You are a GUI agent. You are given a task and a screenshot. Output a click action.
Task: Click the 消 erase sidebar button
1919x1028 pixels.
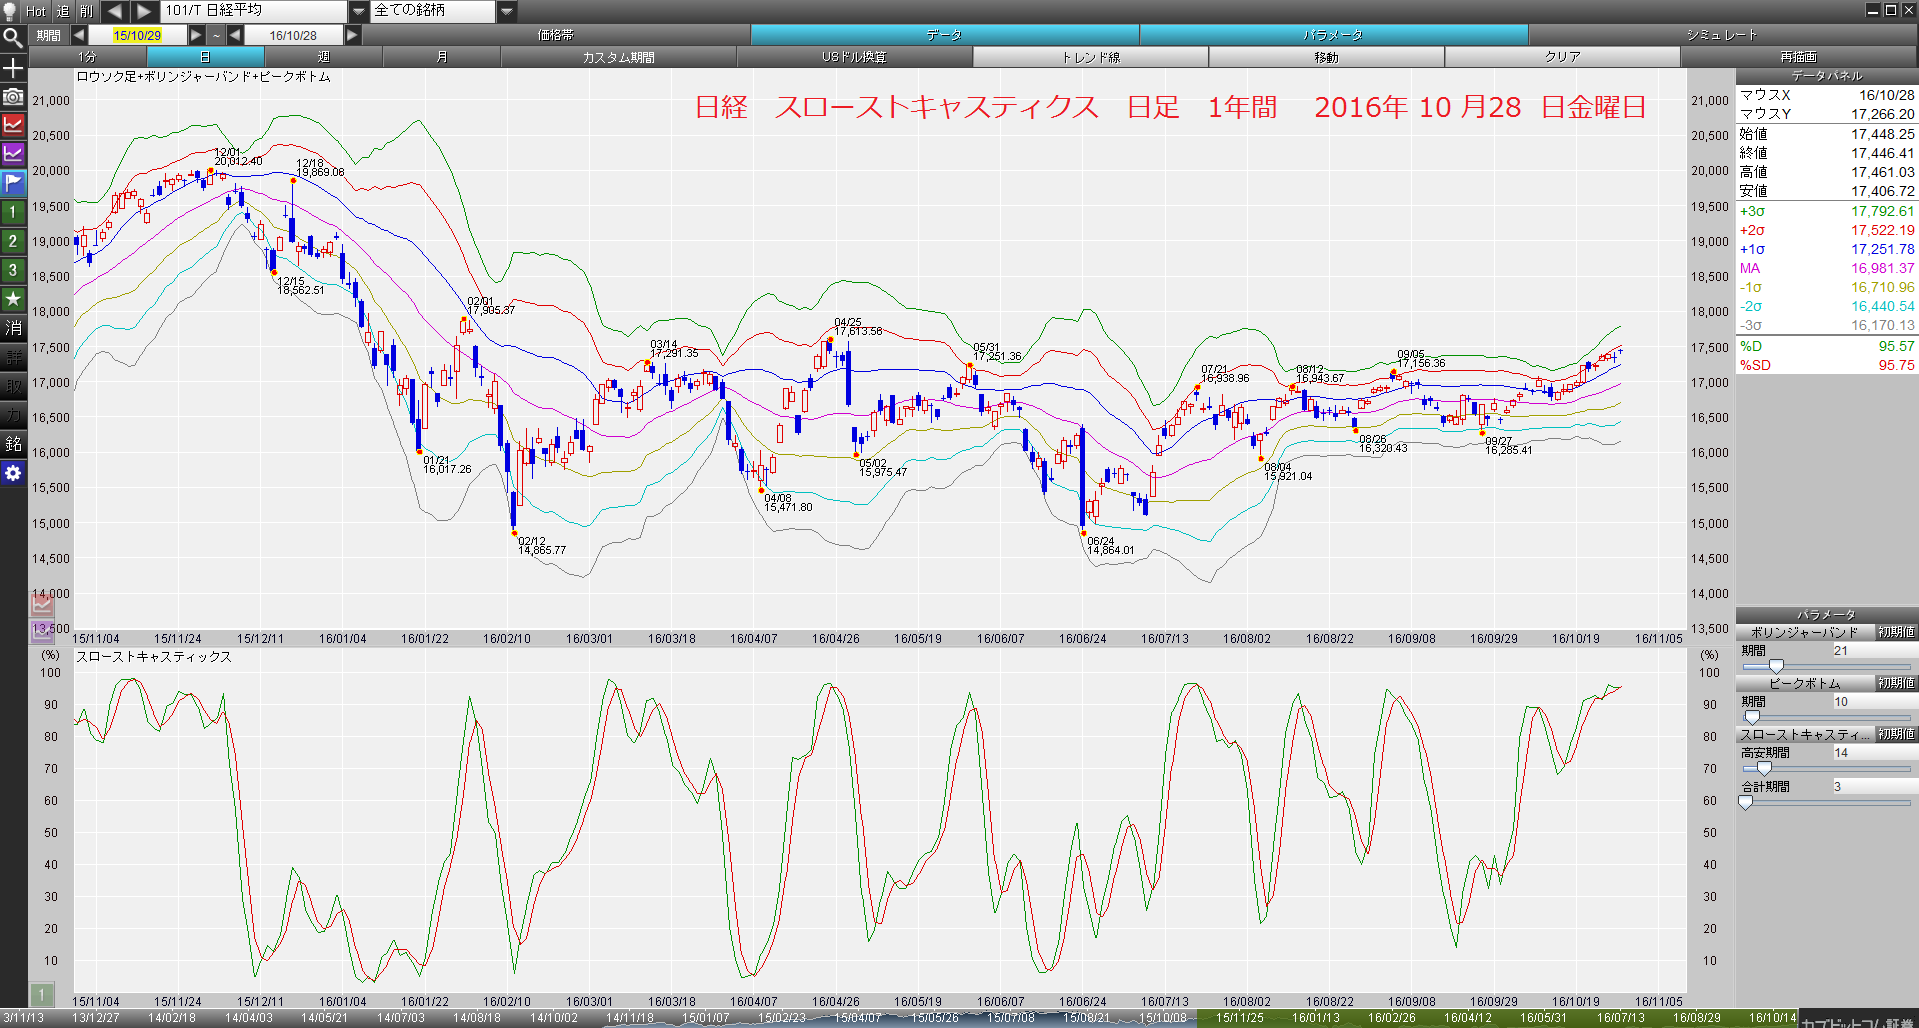[x=13, y=328]
